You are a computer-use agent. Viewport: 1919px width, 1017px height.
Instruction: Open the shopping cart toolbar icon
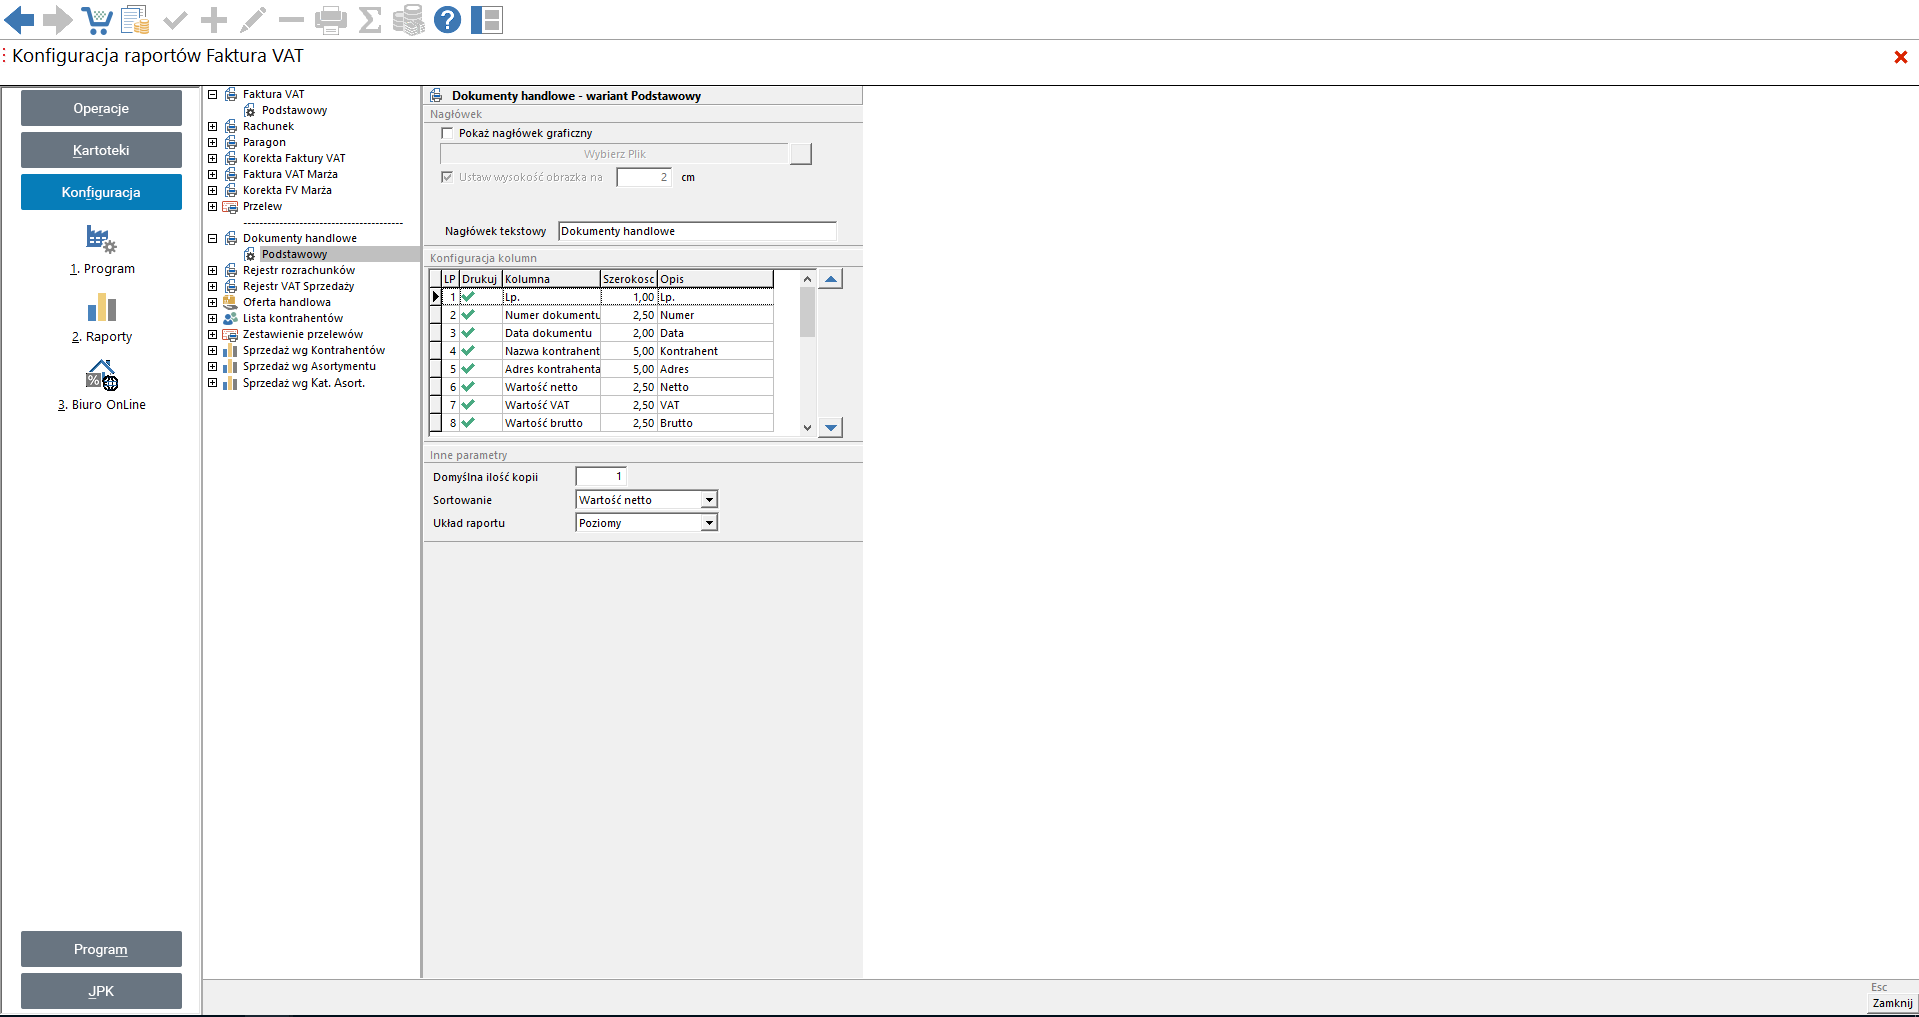coord(97,20)
